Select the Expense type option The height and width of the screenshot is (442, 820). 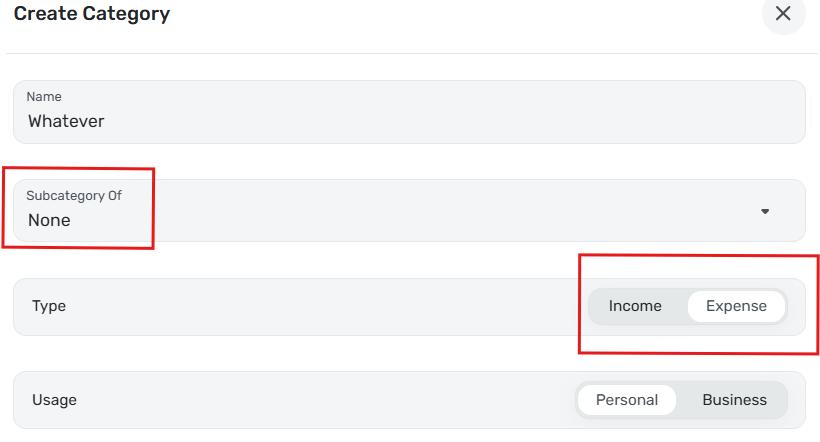coord(736,306)
